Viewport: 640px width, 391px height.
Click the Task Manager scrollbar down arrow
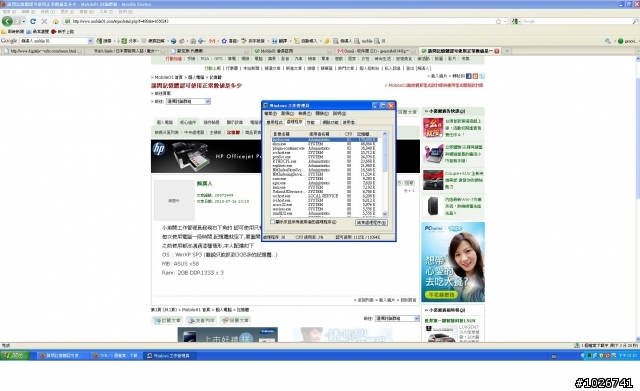384,214
